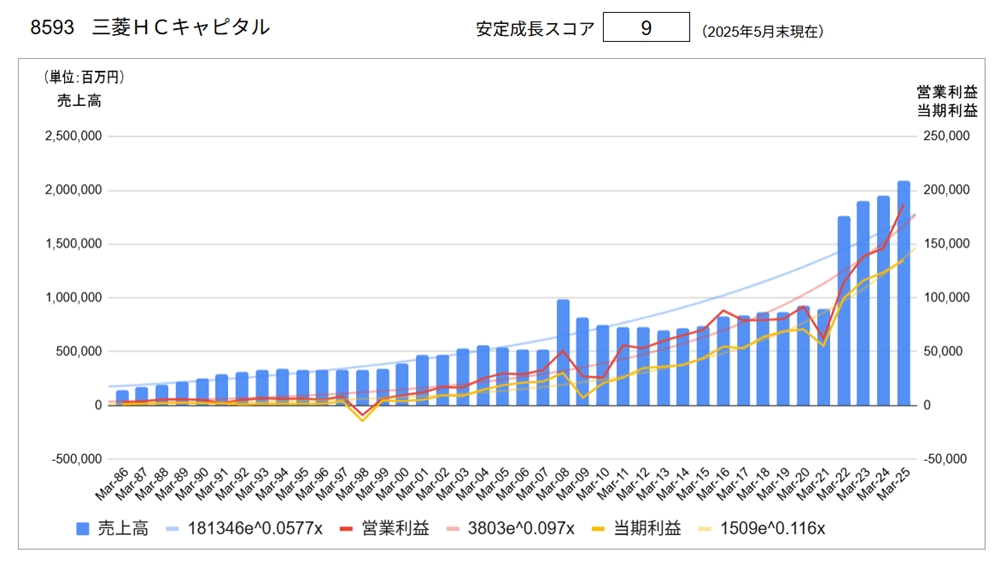Click the Mar-23 sales bar
The height and width of the screenshot is (564, 1000).
click(863, 303)
